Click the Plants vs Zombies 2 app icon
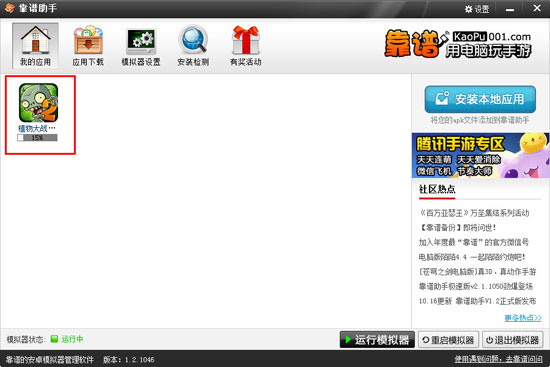Image resolution: width=550 pixels, height=367 pixels. click(x=38, y=102)
